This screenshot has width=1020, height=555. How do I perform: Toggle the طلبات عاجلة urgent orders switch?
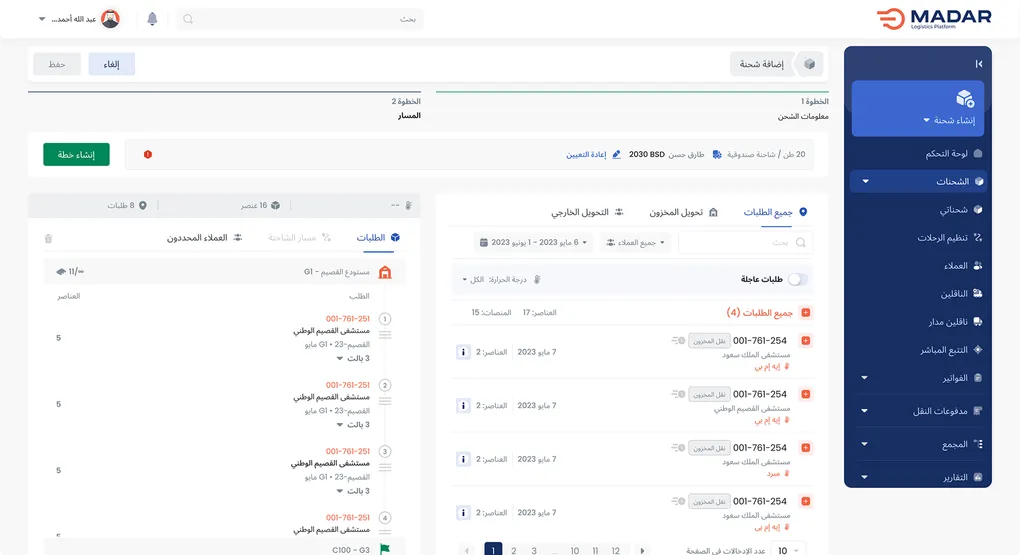click(797, 280)
